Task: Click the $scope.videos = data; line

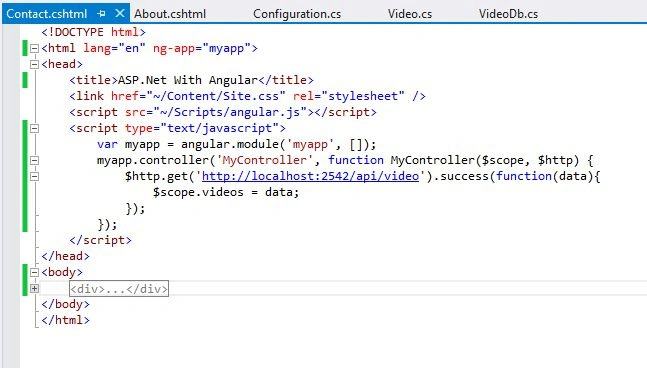Action: [226, 192]
